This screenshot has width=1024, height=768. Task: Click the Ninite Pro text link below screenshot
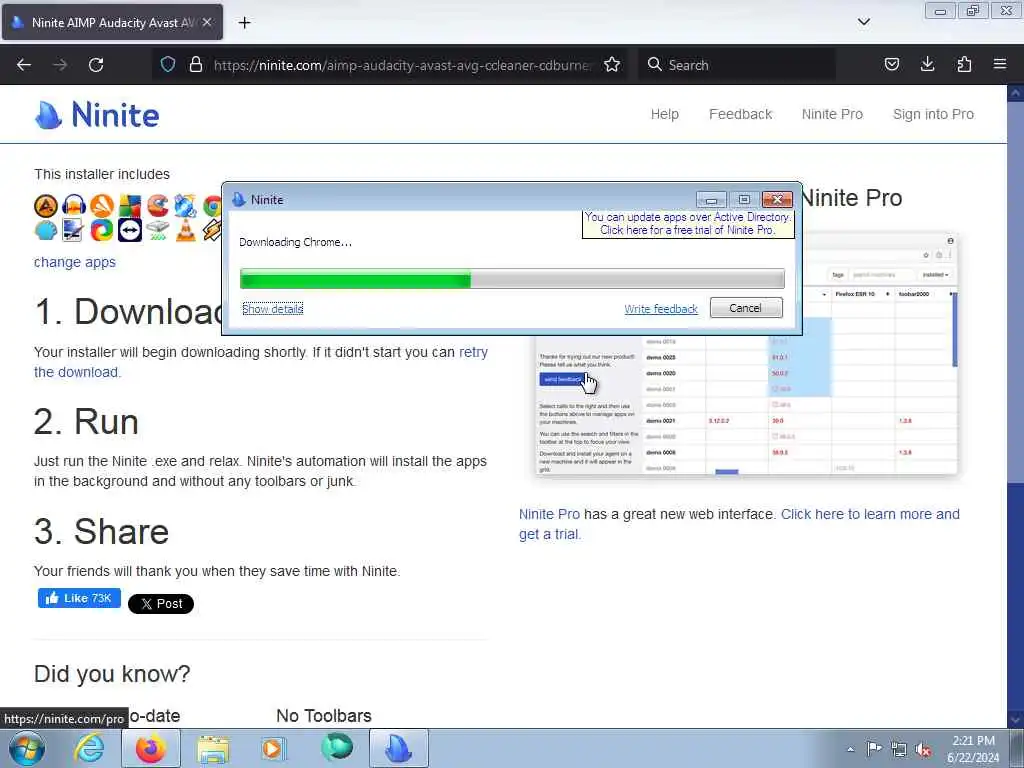pyautogui.click(x=549, y=515)
